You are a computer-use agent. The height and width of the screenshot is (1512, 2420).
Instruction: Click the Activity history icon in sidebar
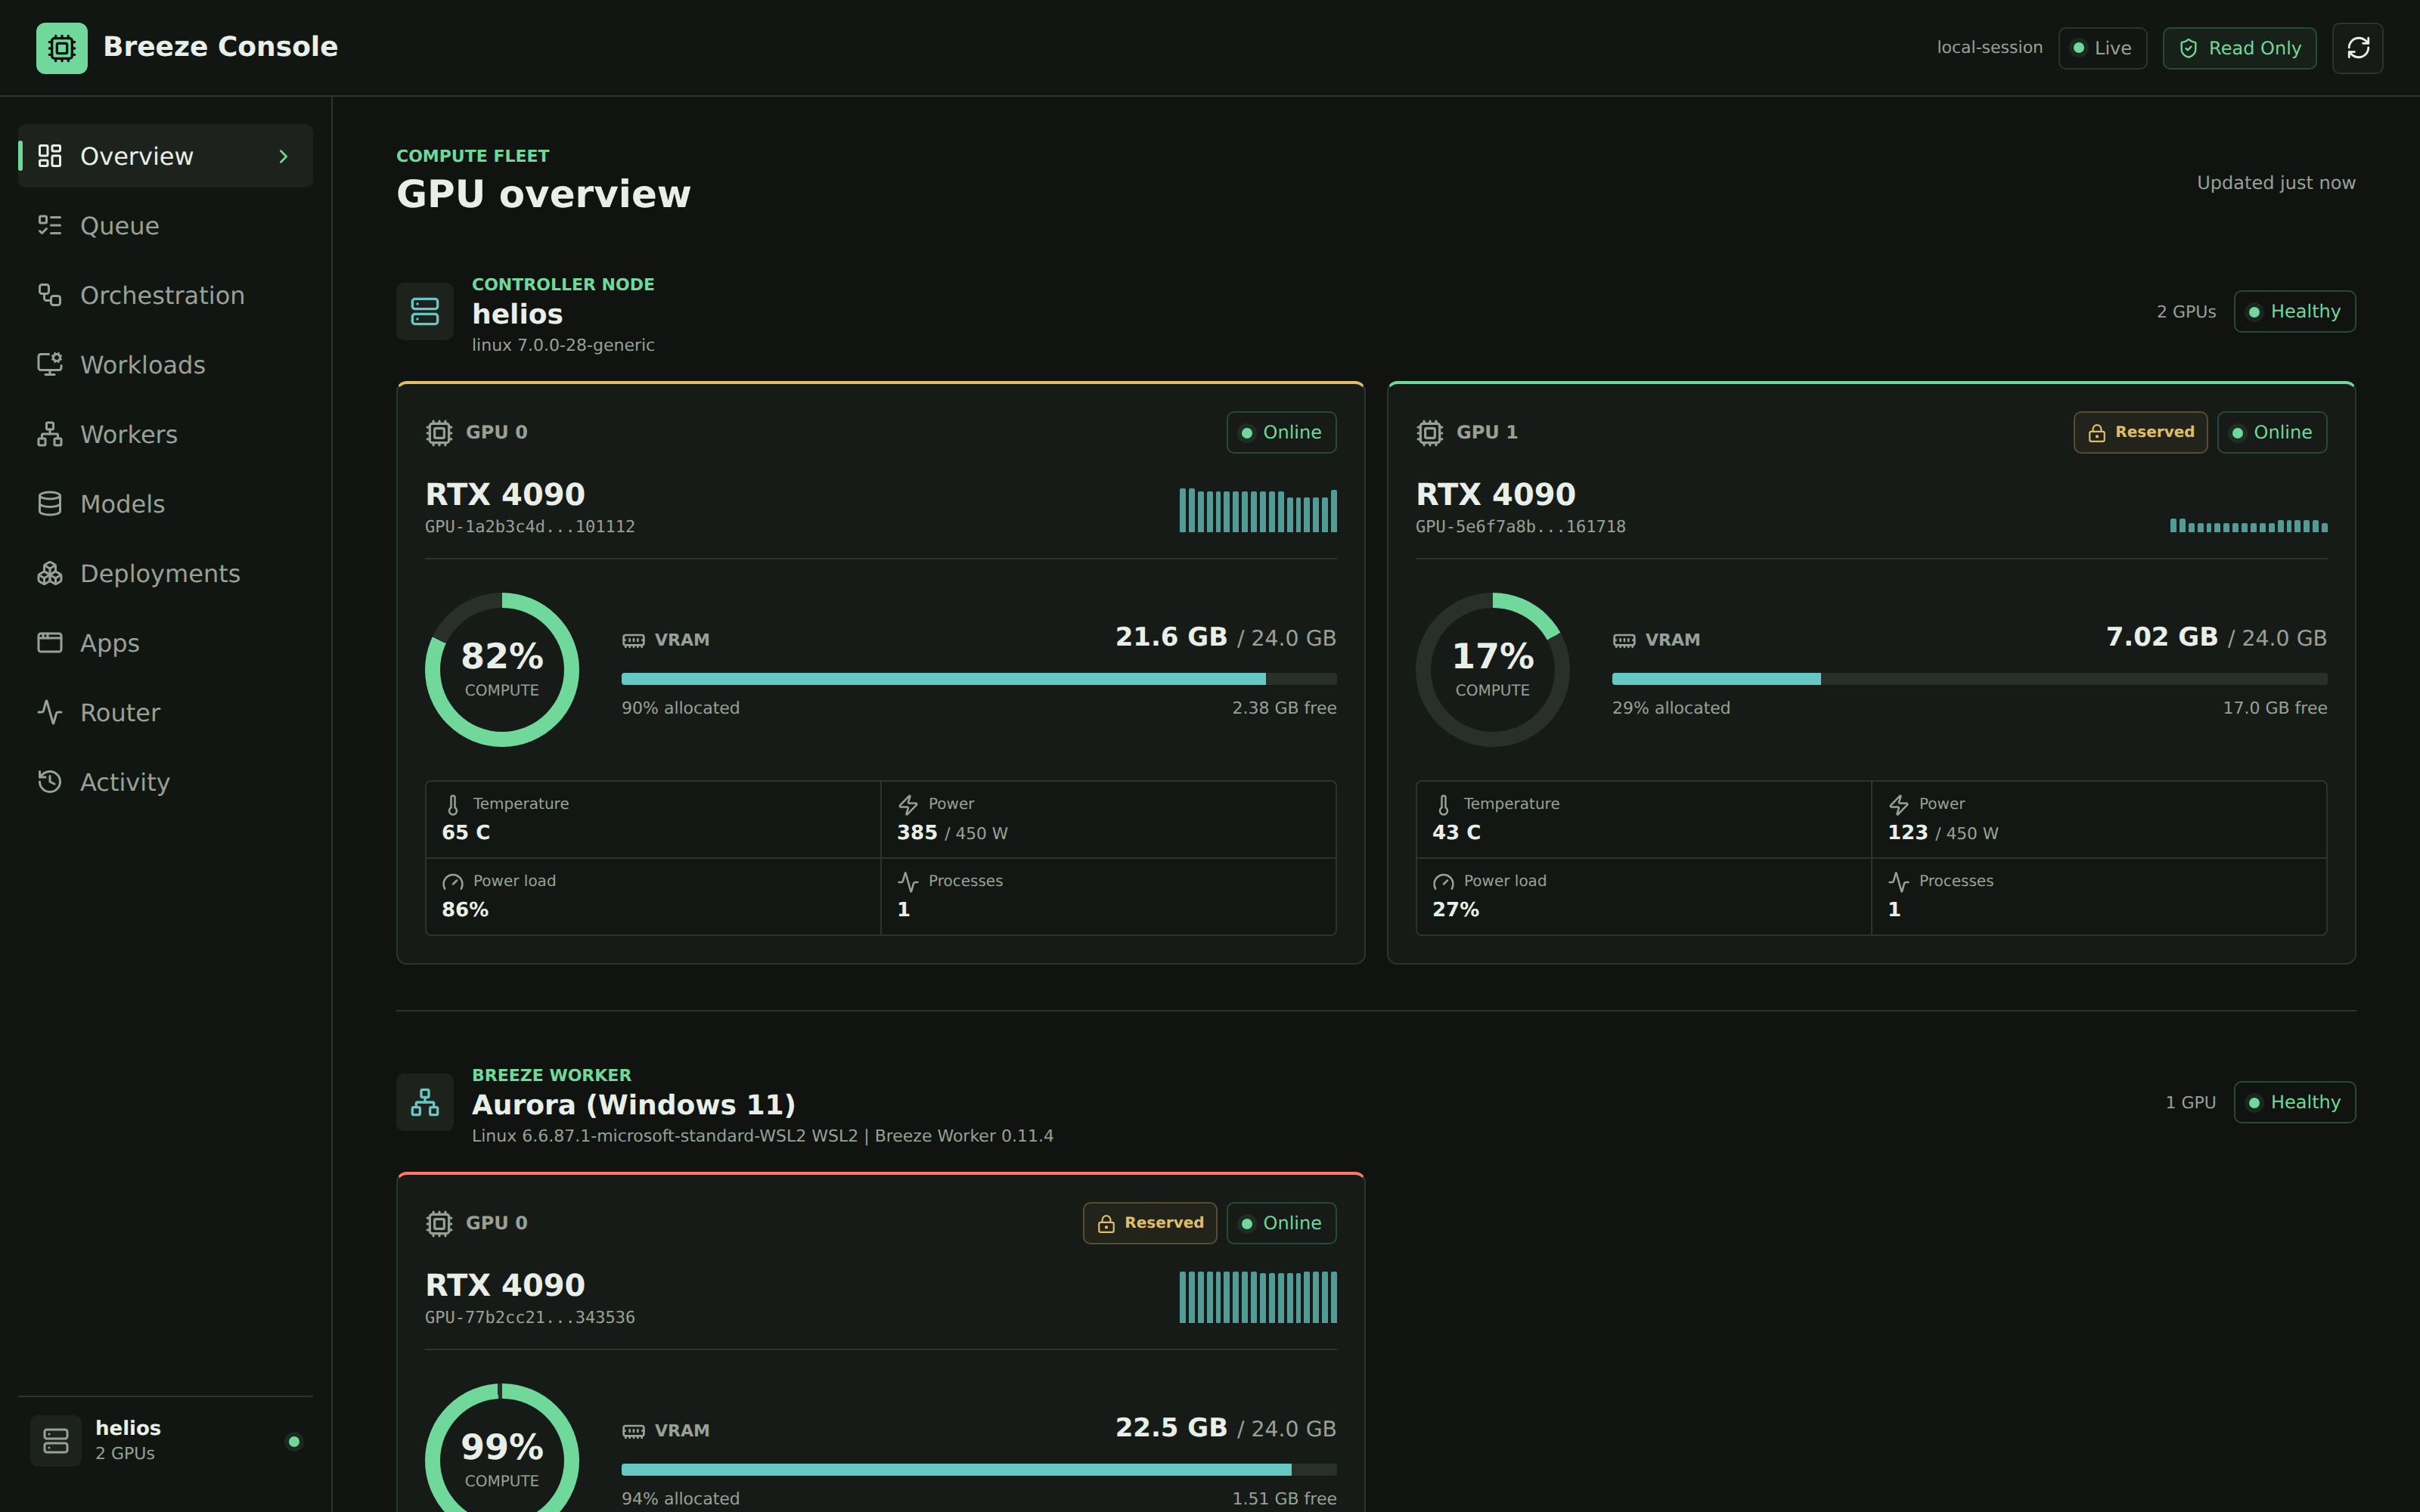coord(50,781)
